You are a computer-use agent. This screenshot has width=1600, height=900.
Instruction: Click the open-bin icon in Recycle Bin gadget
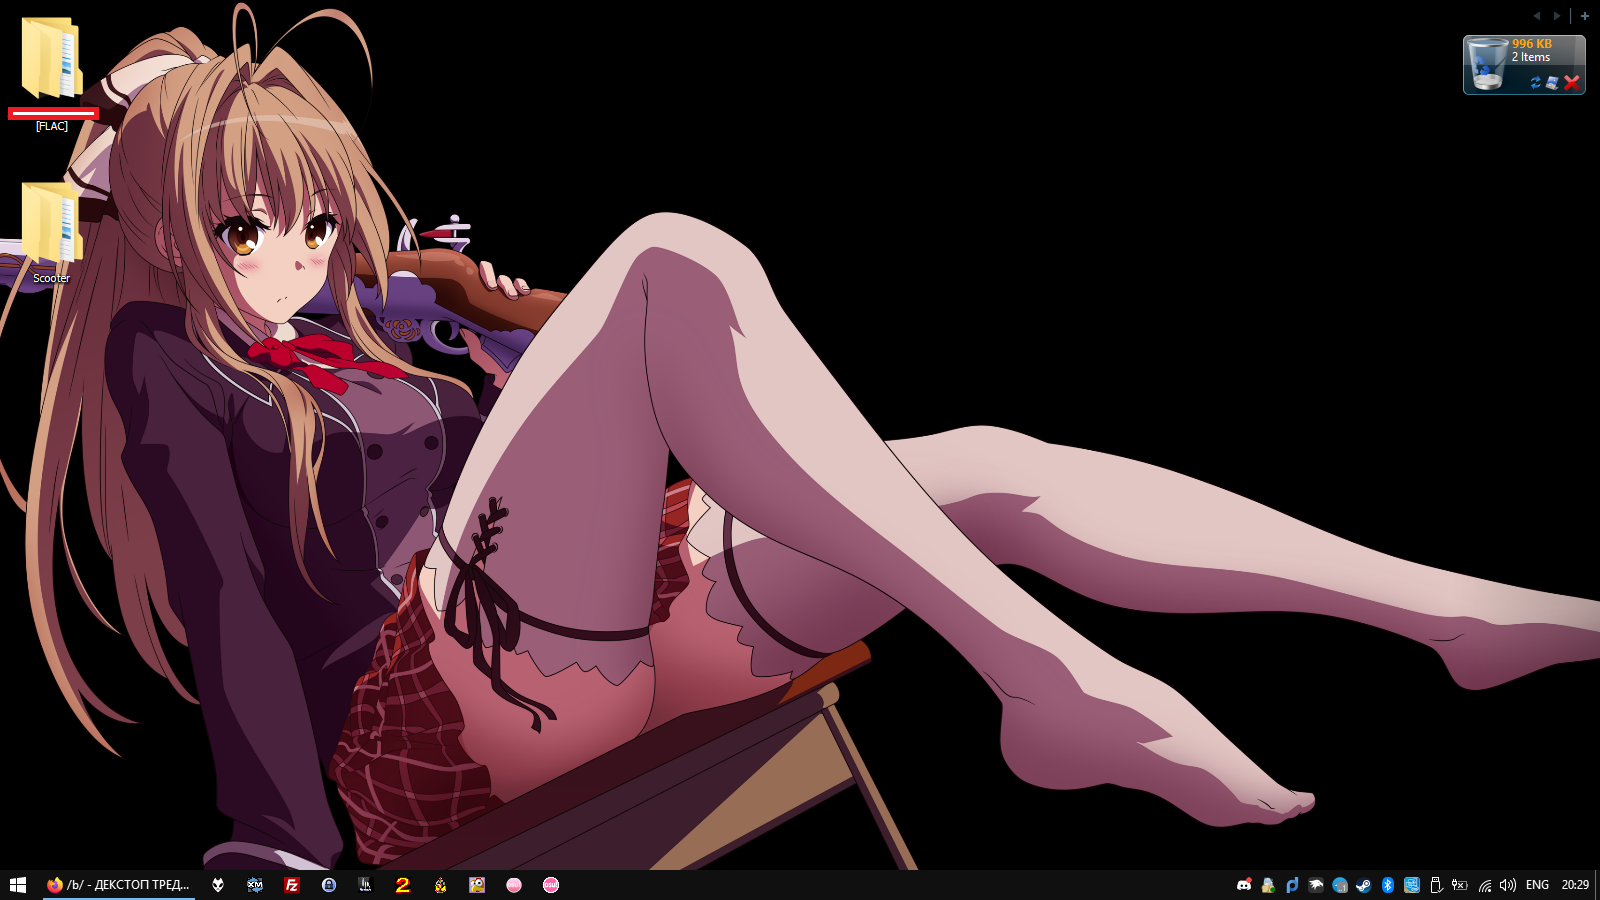pos(1552,83)
